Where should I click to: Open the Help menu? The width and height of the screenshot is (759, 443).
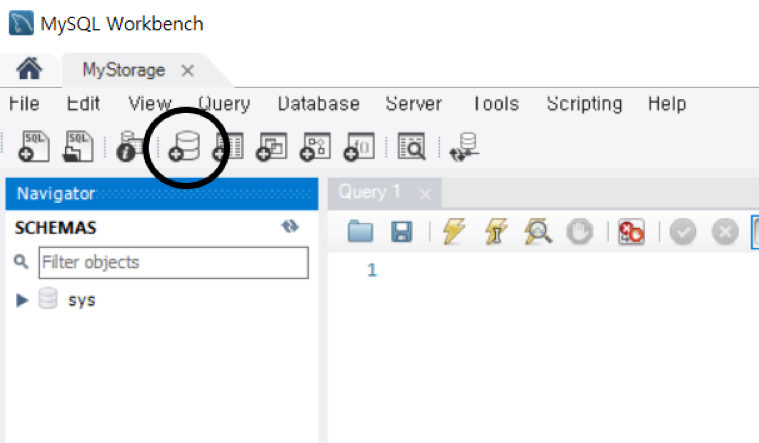pyautogui.click(x=667, y=104)
